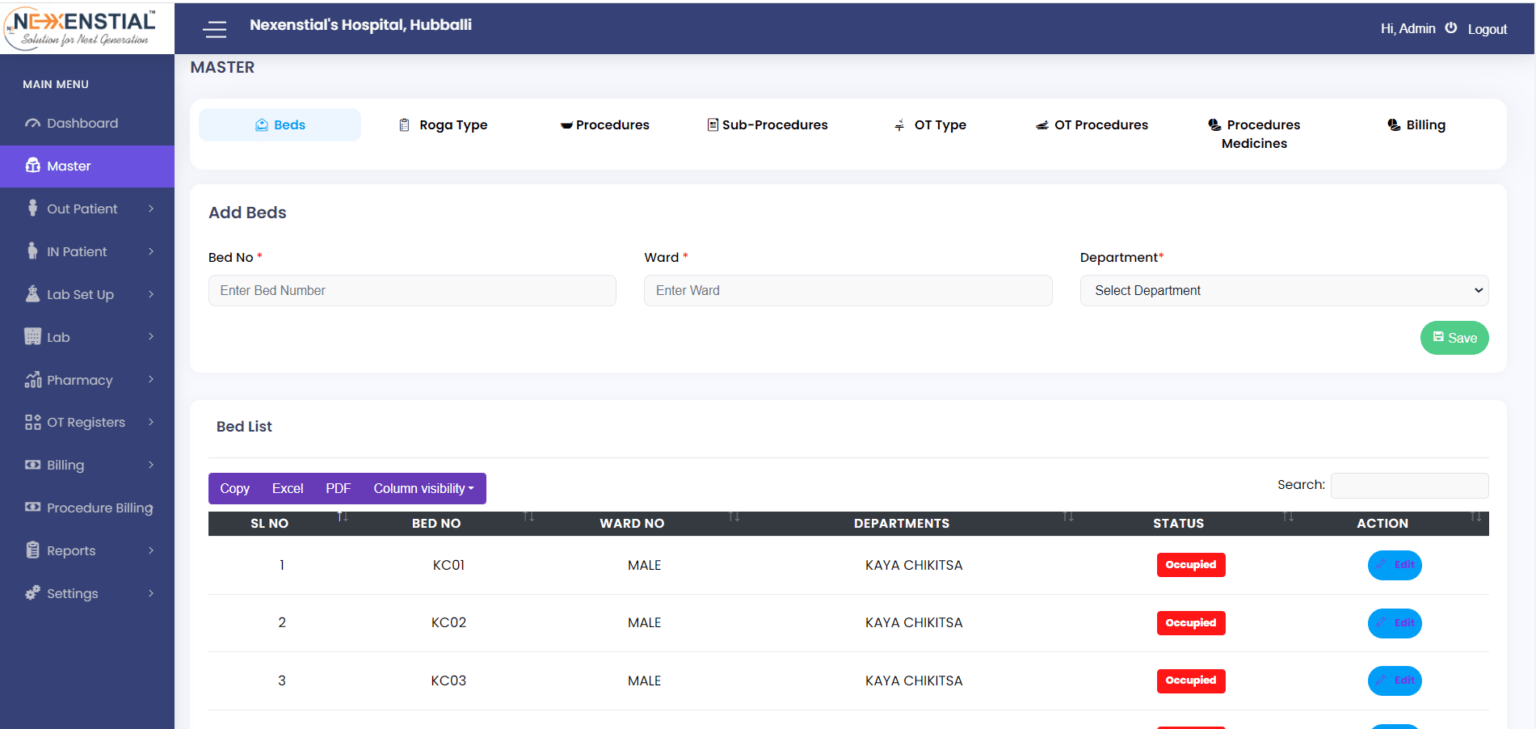Click the hamburger menu icon in header
Image resolution: width=1536 pixels, height=729 pixels.
215,29
